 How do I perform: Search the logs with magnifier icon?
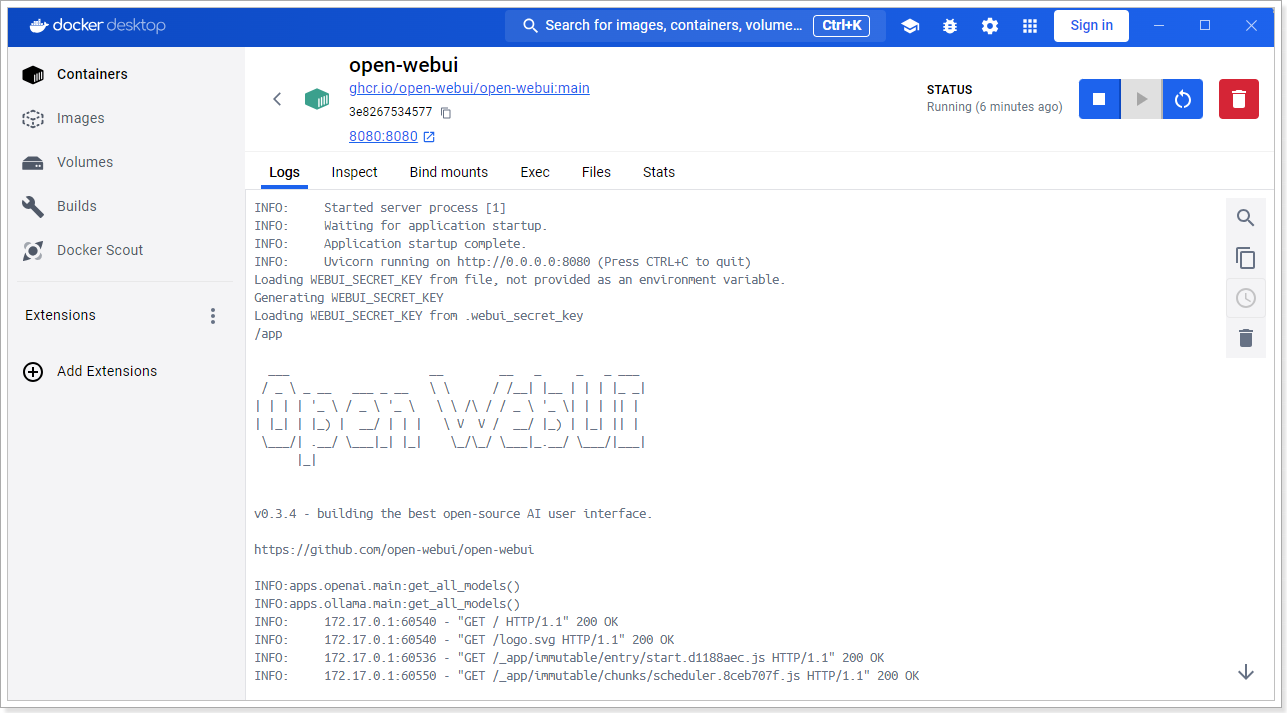[x=1246, y=218]
